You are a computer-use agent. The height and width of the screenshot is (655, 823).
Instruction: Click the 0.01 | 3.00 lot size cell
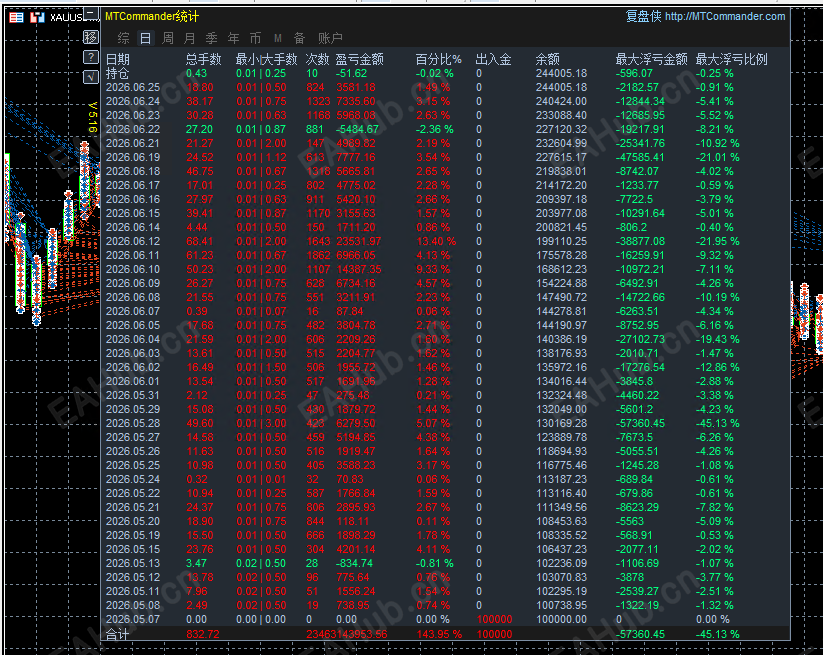click(261, 423)
